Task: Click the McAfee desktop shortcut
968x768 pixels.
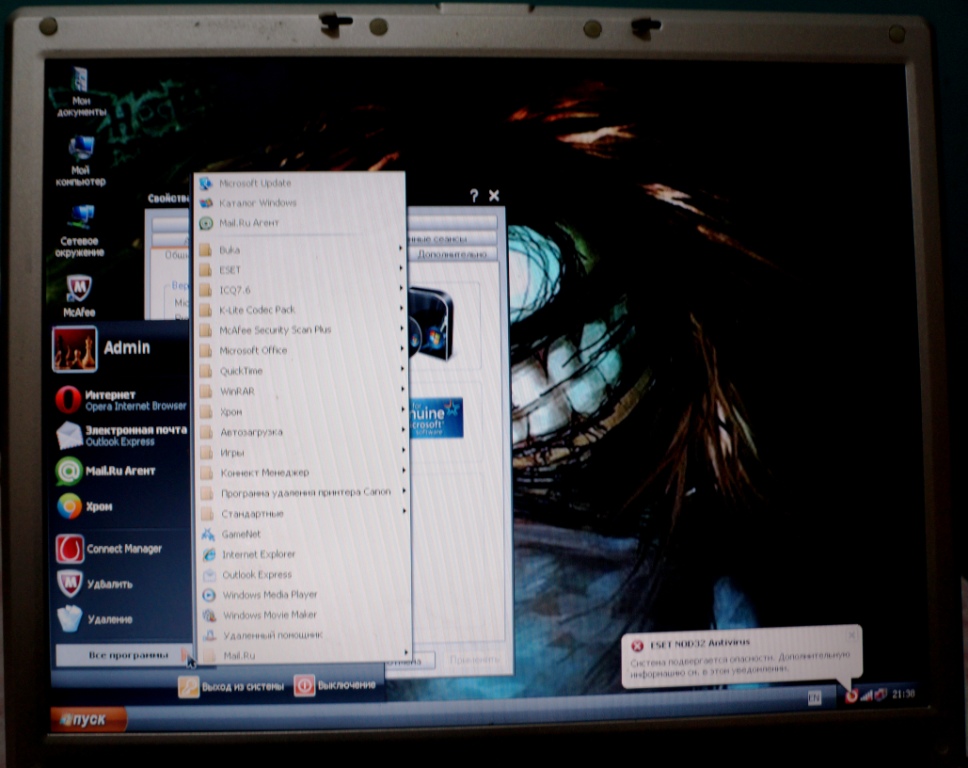Action: (x=79, y=296)
